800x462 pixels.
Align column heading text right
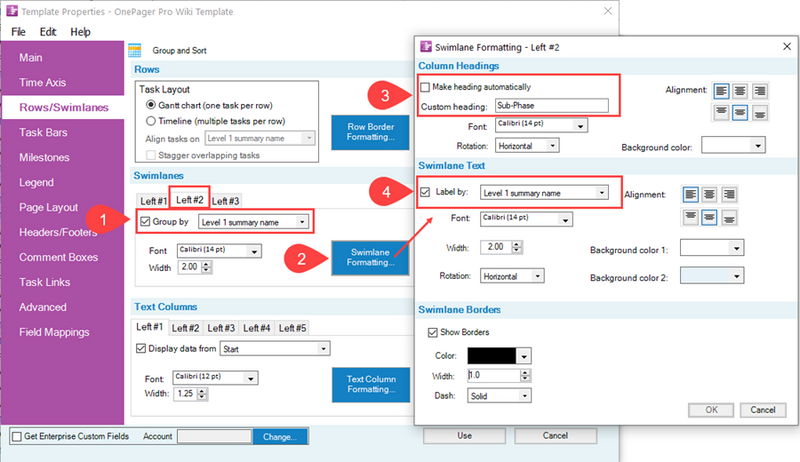coord(760,91)
